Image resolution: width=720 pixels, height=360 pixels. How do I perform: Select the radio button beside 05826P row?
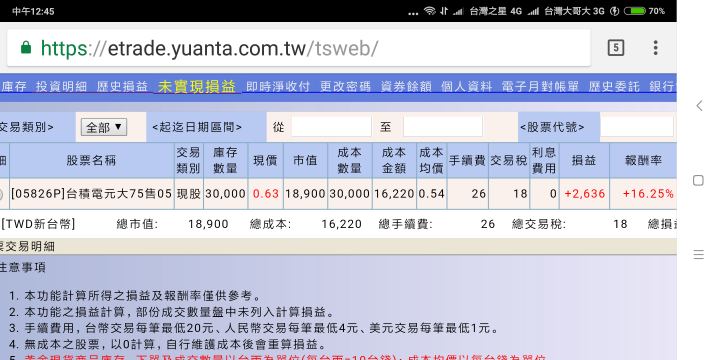tap(1, 195)
